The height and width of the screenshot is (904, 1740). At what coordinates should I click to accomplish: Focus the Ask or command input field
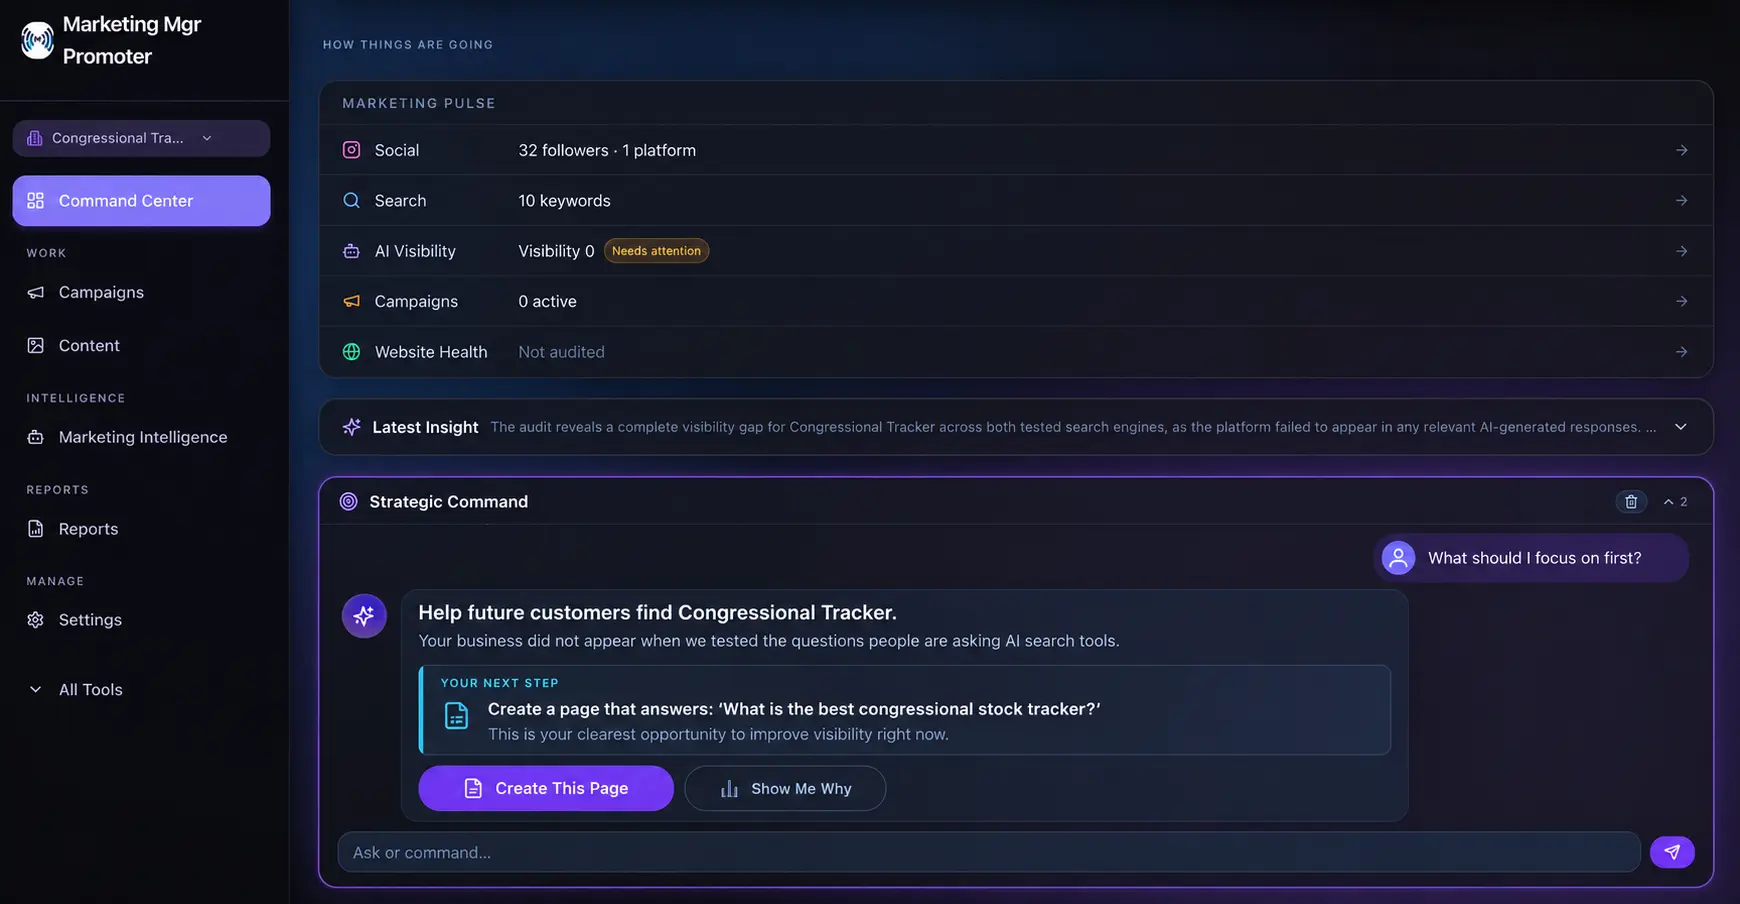click(989, 852)
